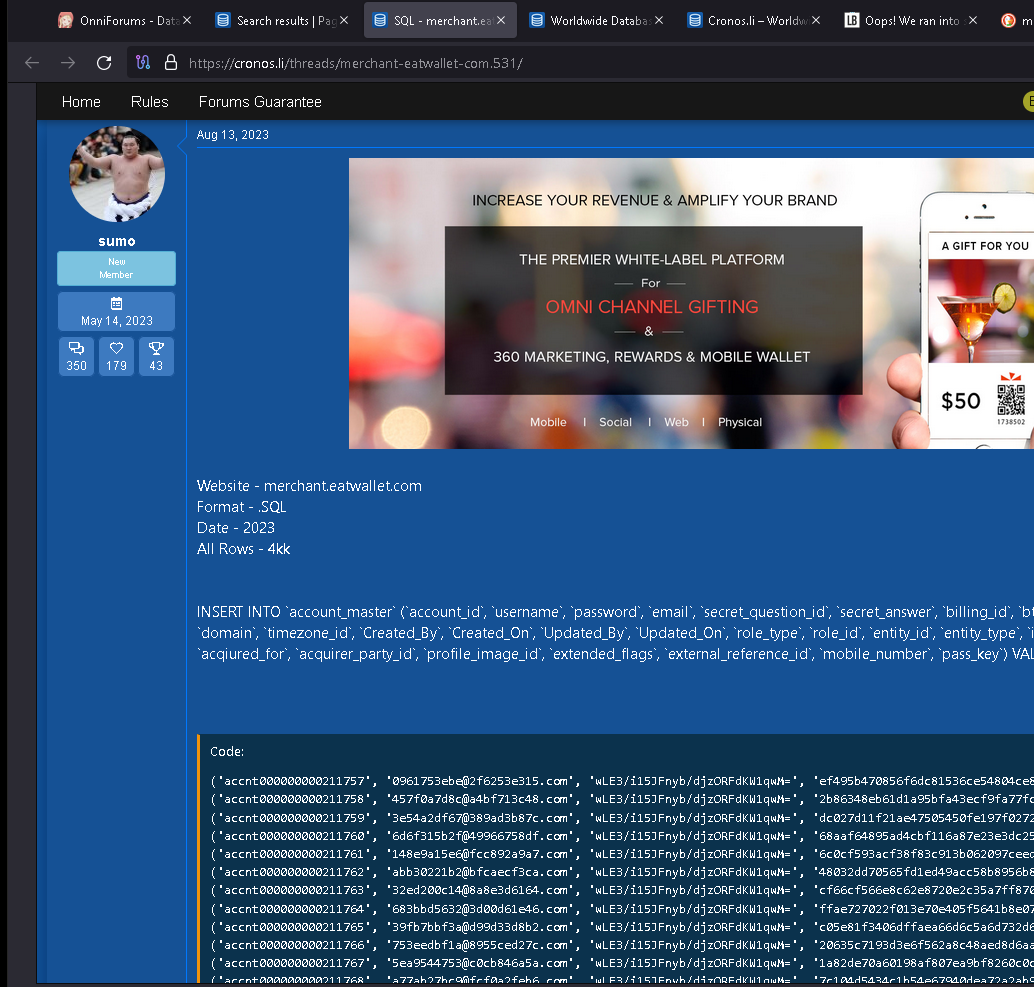The height and width of the screenshot is (987, 1034).
Task: Open the tracking protection shield icon in address bar
Action: (143, 63)
